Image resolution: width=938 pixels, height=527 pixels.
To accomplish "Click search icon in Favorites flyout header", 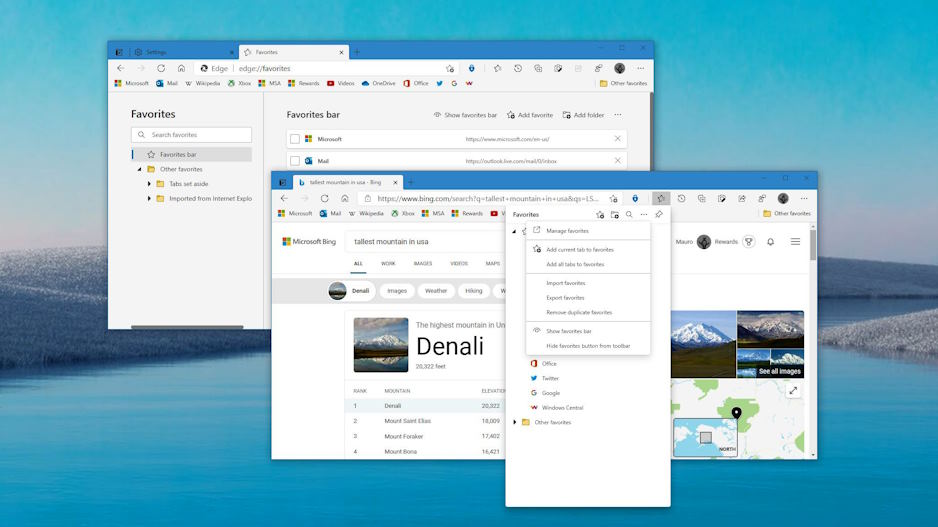I will click(x=629, y=214).
